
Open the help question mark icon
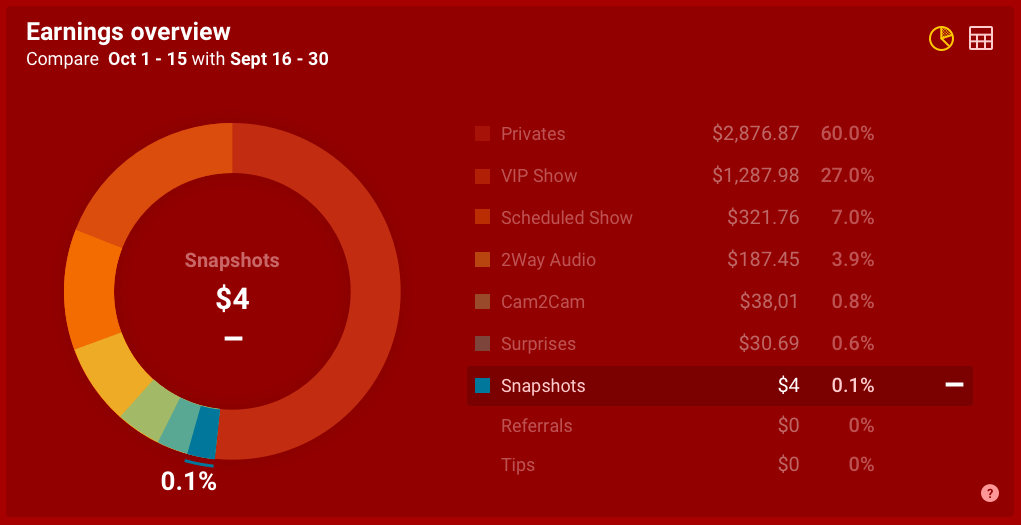[x=990, y=493]
